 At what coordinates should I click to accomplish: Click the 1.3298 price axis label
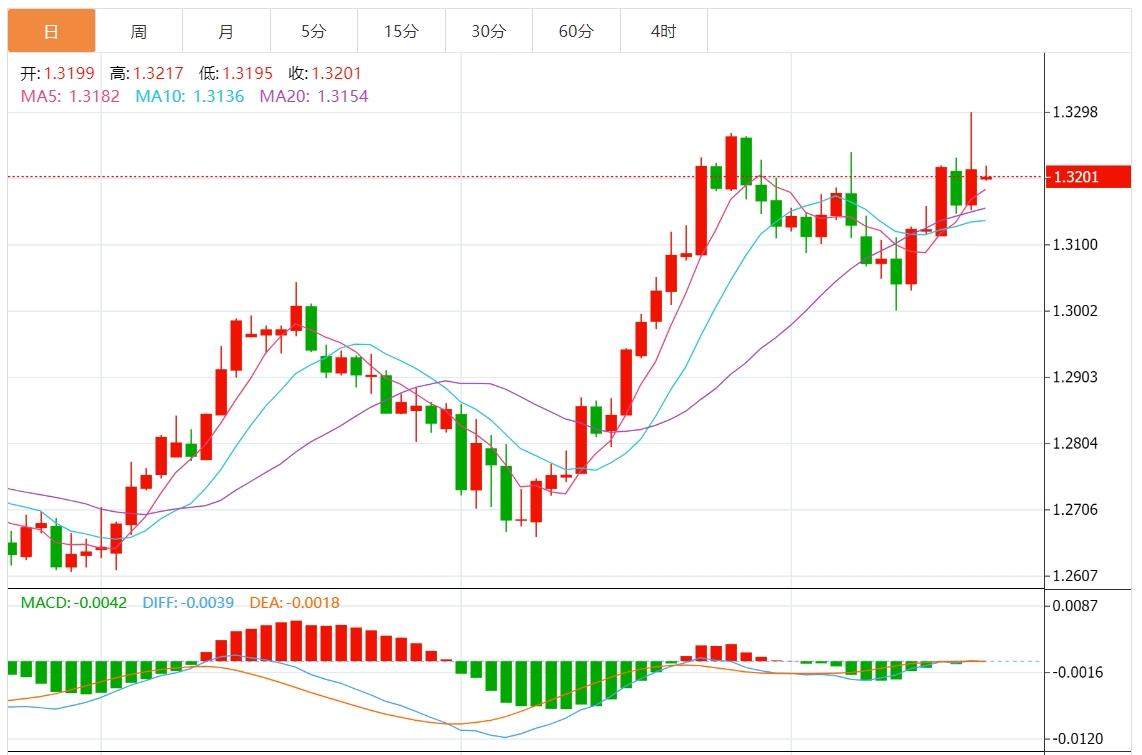(1075, 112)
